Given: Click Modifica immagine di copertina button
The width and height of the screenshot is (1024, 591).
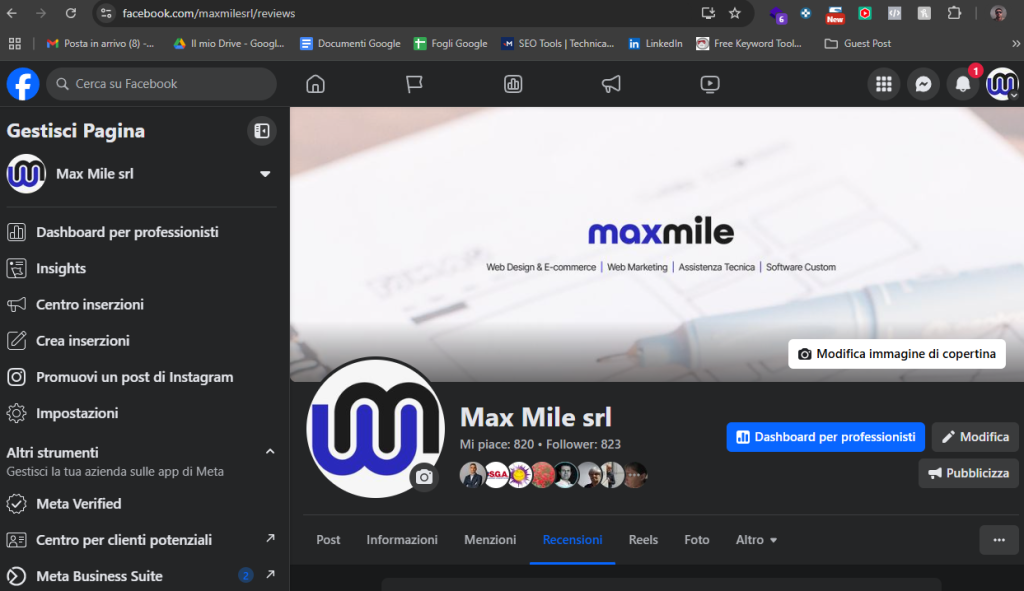Looking at the screenshot, I should tap(897, 354).
